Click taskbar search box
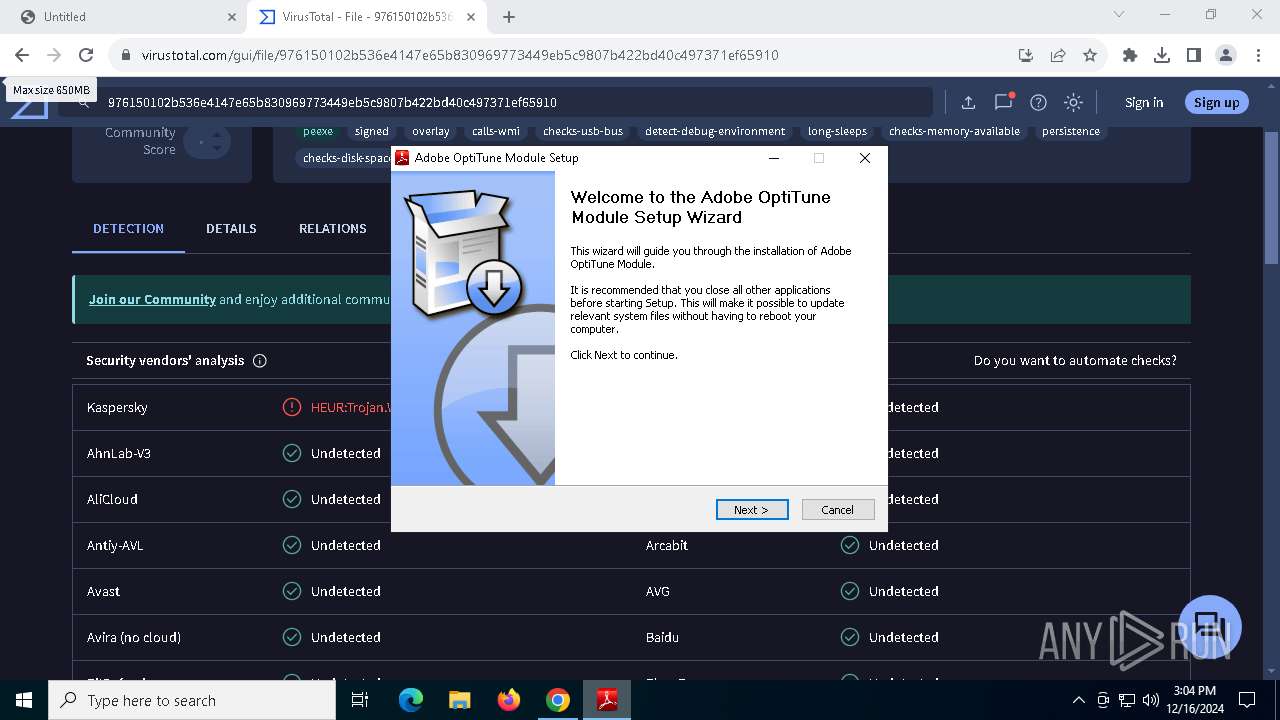The height and width of the screenshot is (720, 1280). [192, 700]
